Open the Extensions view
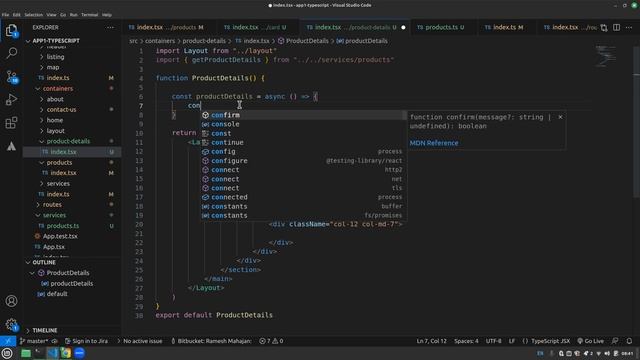 pyautogui.click(x=11, y=123)
